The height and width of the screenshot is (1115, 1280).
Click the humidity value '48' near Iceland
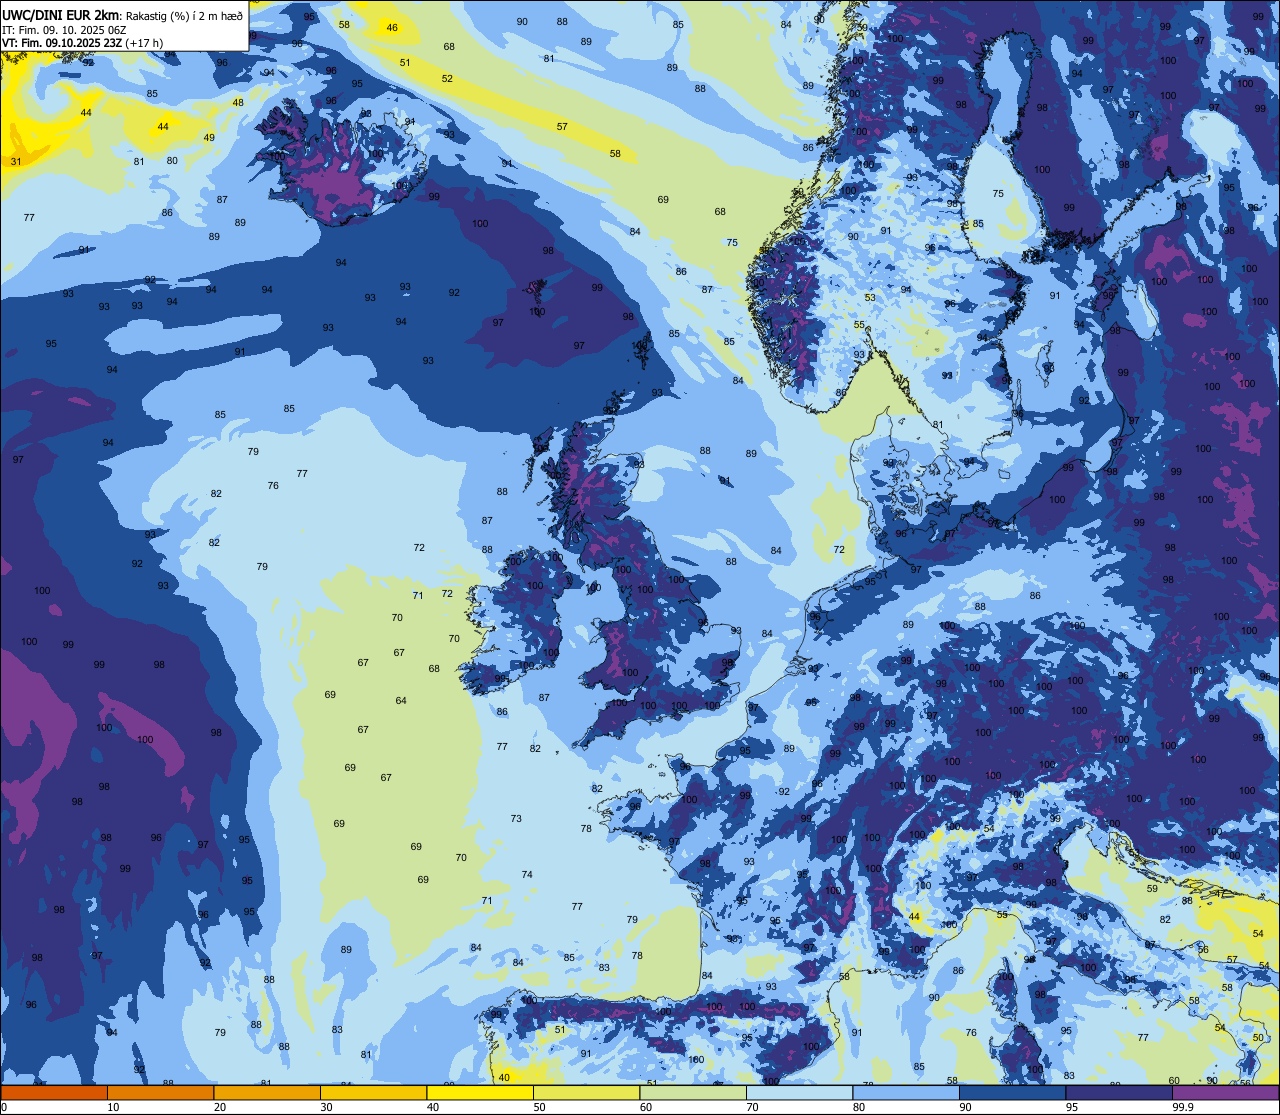pos(238,102)
